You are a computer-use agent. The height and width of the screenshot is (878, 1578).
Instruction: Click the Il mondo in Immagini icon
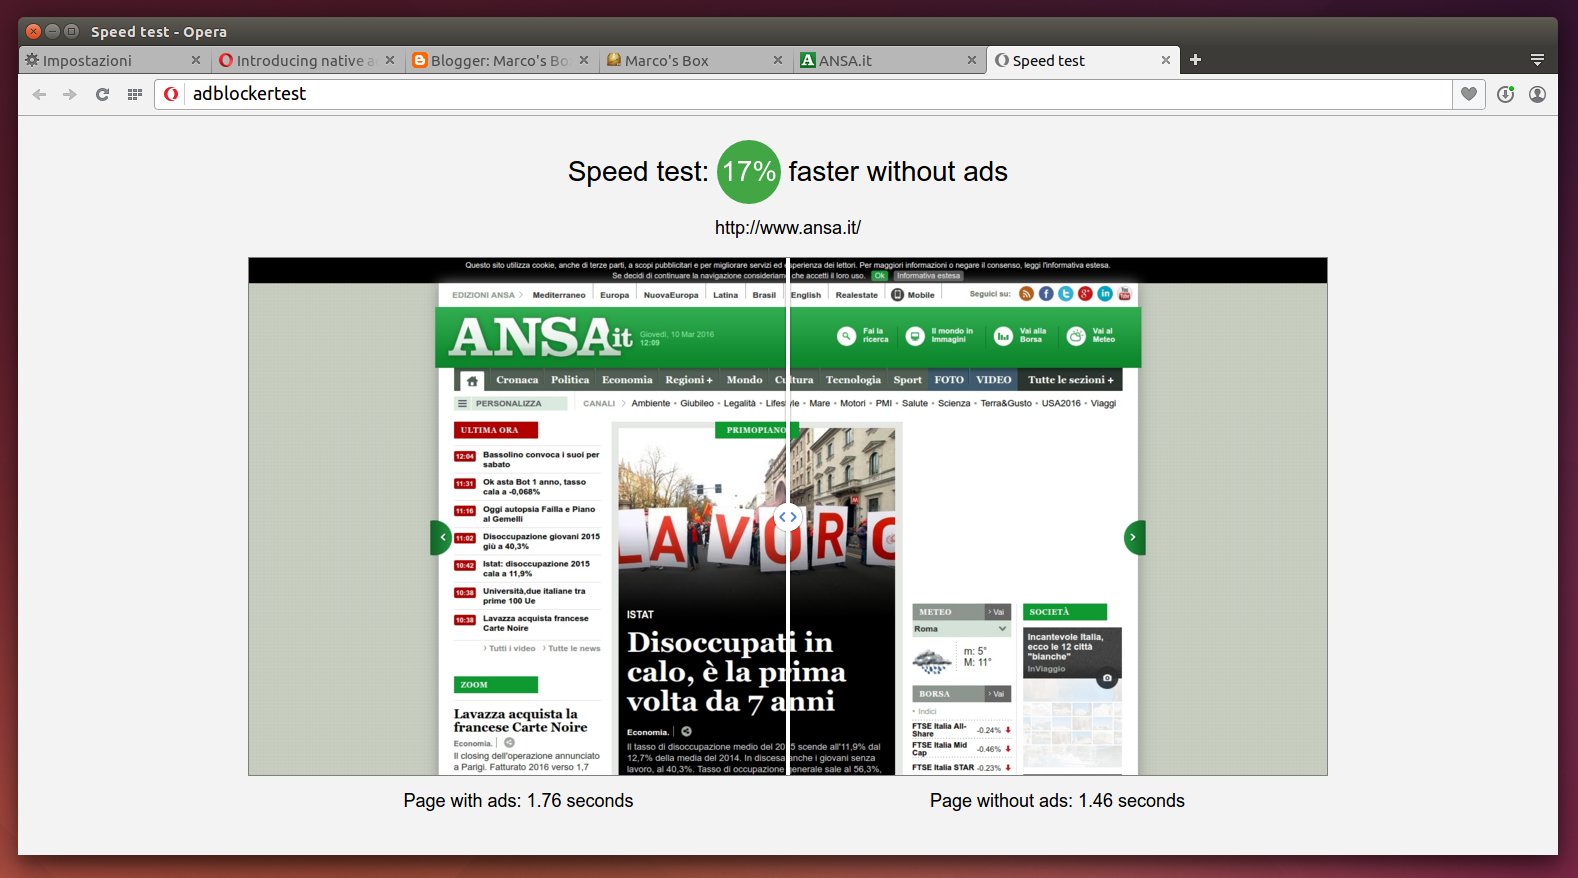pyautogui.click(x=915, y=336)
